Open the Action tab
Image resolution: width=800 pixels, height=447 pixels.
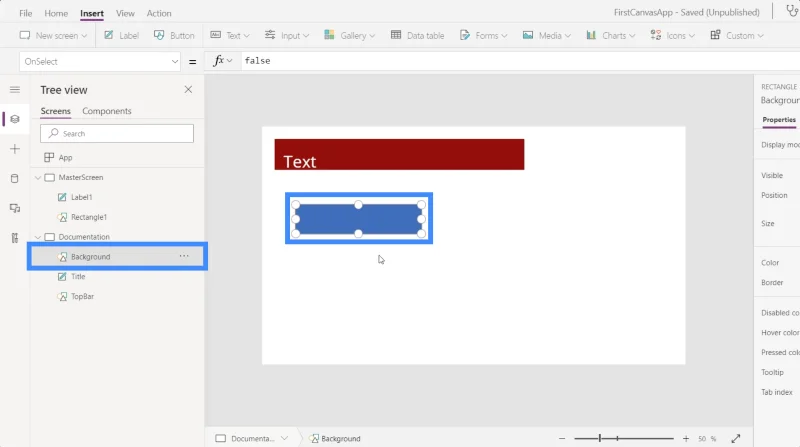point(159,13)
